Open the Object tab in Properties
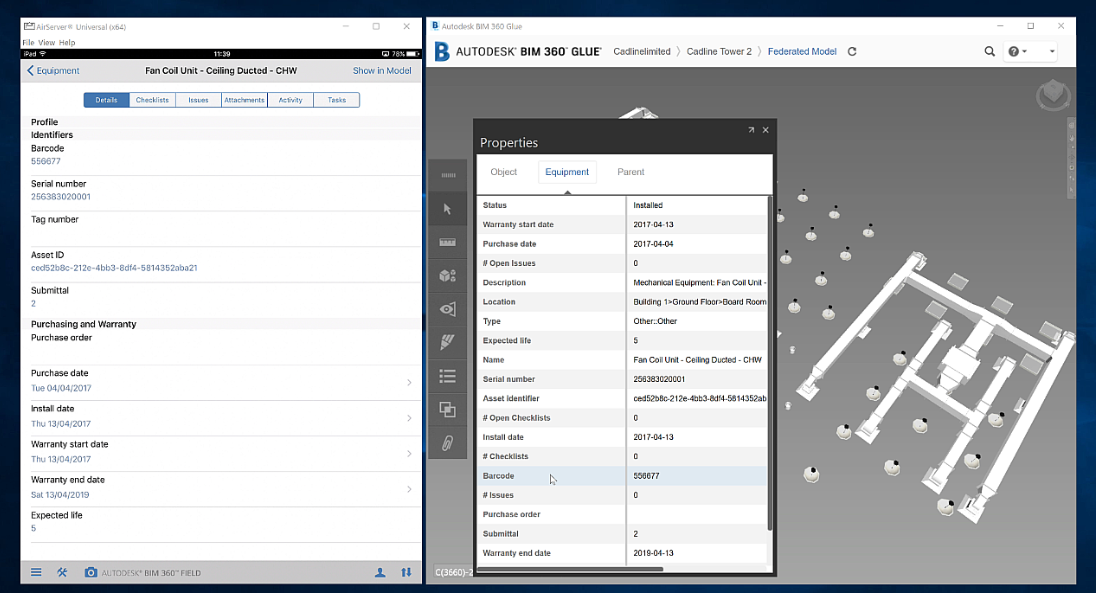The width and height of the screenshot is (1096, 593). [x=503, y=172]
